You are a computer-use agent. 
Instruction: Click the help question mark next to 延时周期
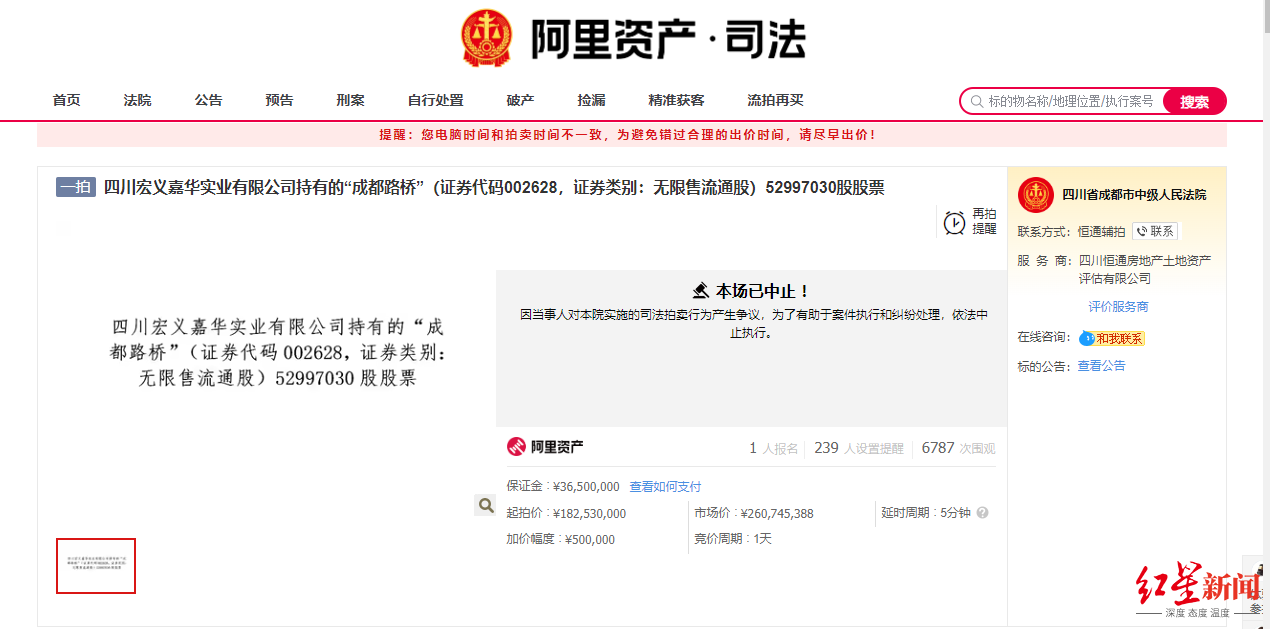982,513
